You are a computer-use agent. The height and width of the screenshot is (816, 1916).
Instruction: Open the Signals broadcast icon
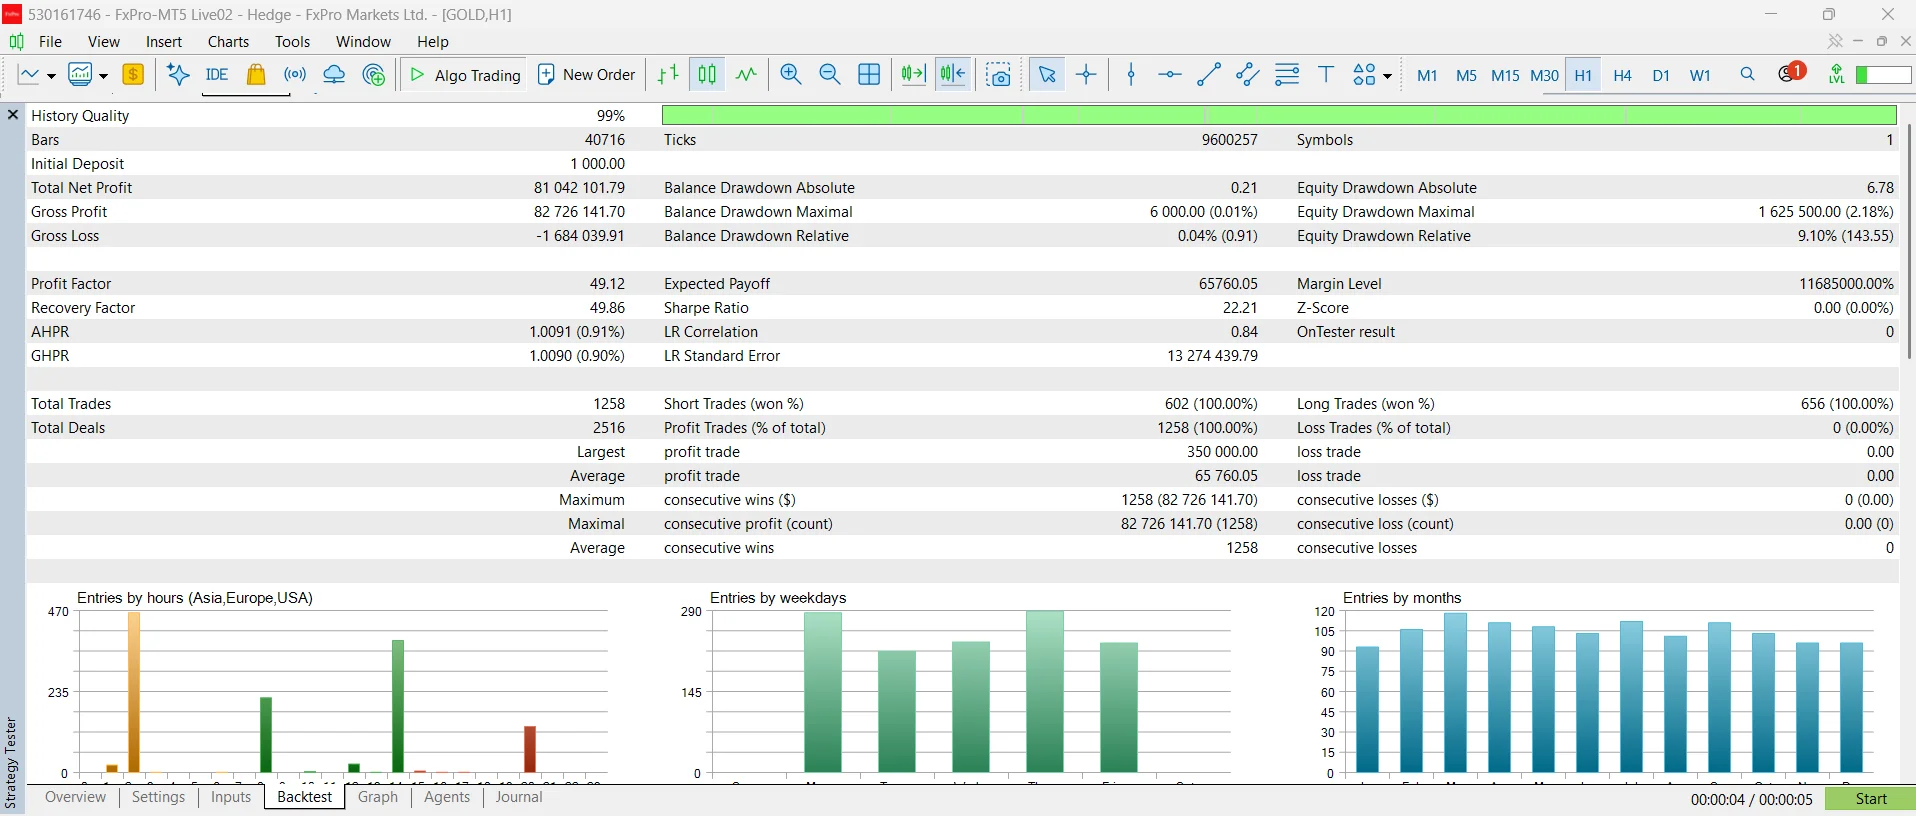(295, 75)
